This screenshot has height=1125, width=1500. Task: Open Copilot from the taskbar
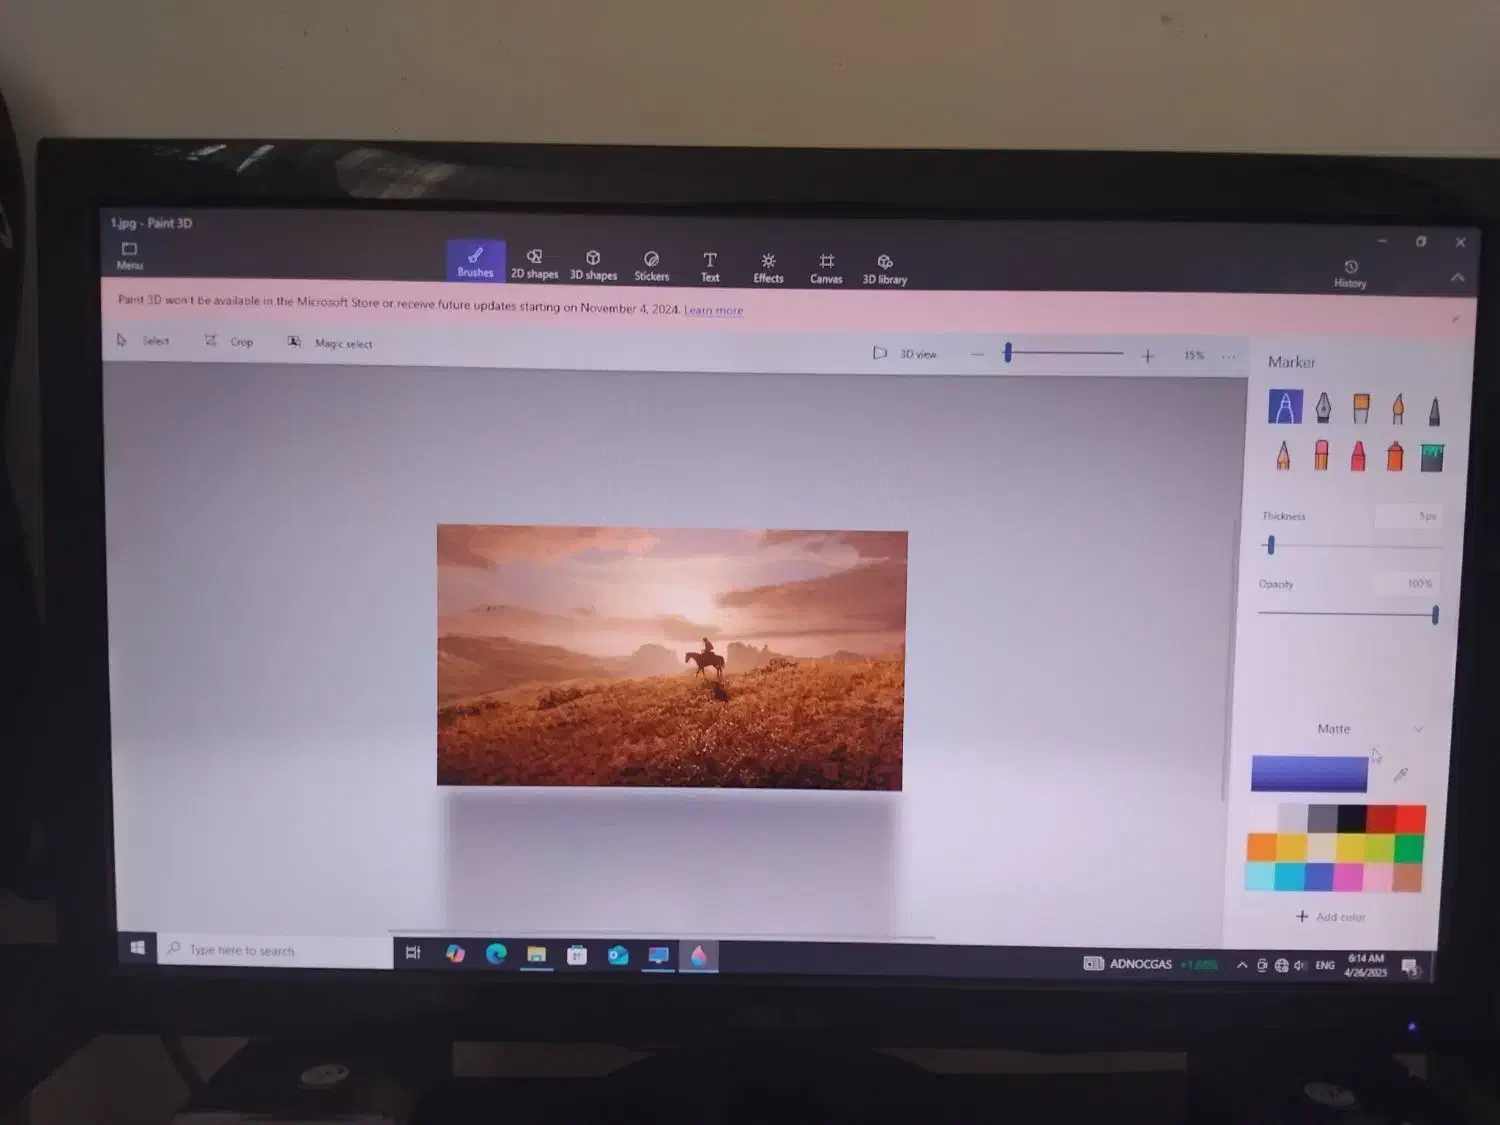pos(455,954)
